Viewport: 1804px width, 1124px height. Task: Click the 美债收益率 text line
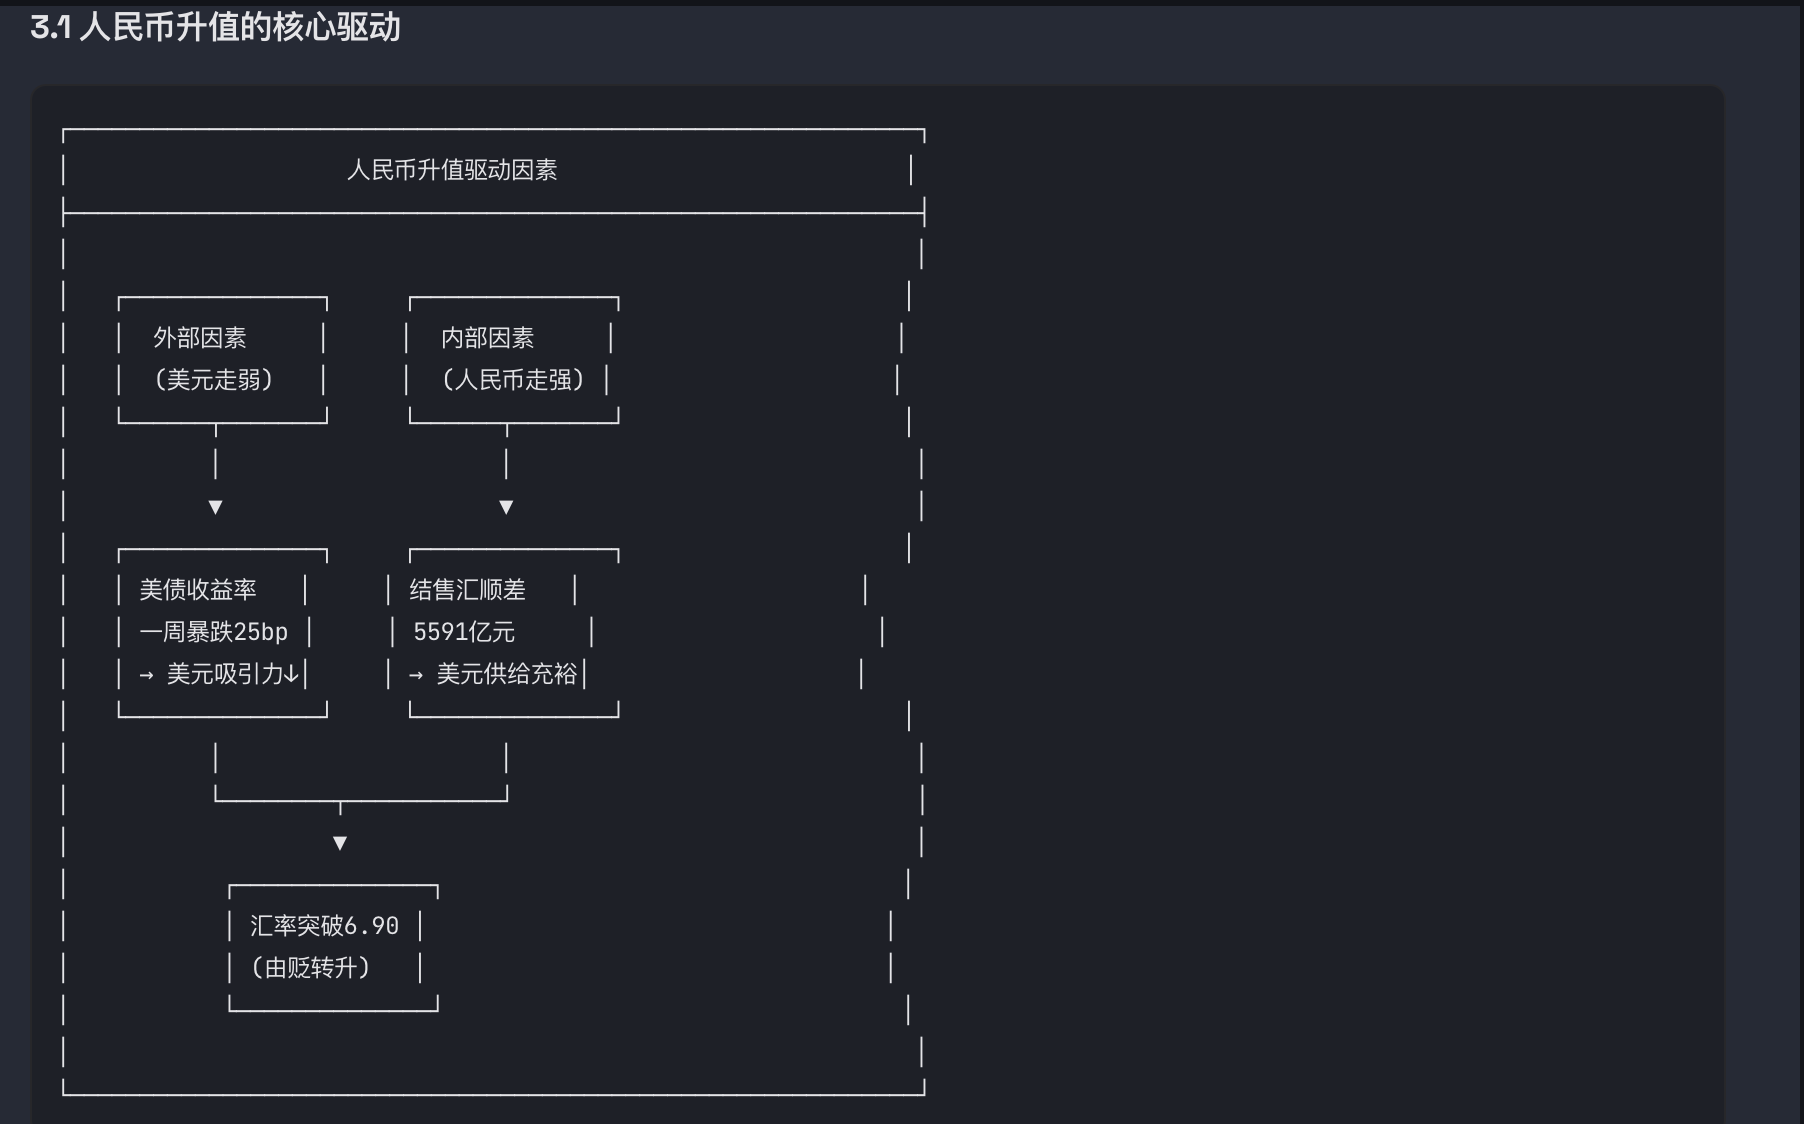click(x=198, y=590)
